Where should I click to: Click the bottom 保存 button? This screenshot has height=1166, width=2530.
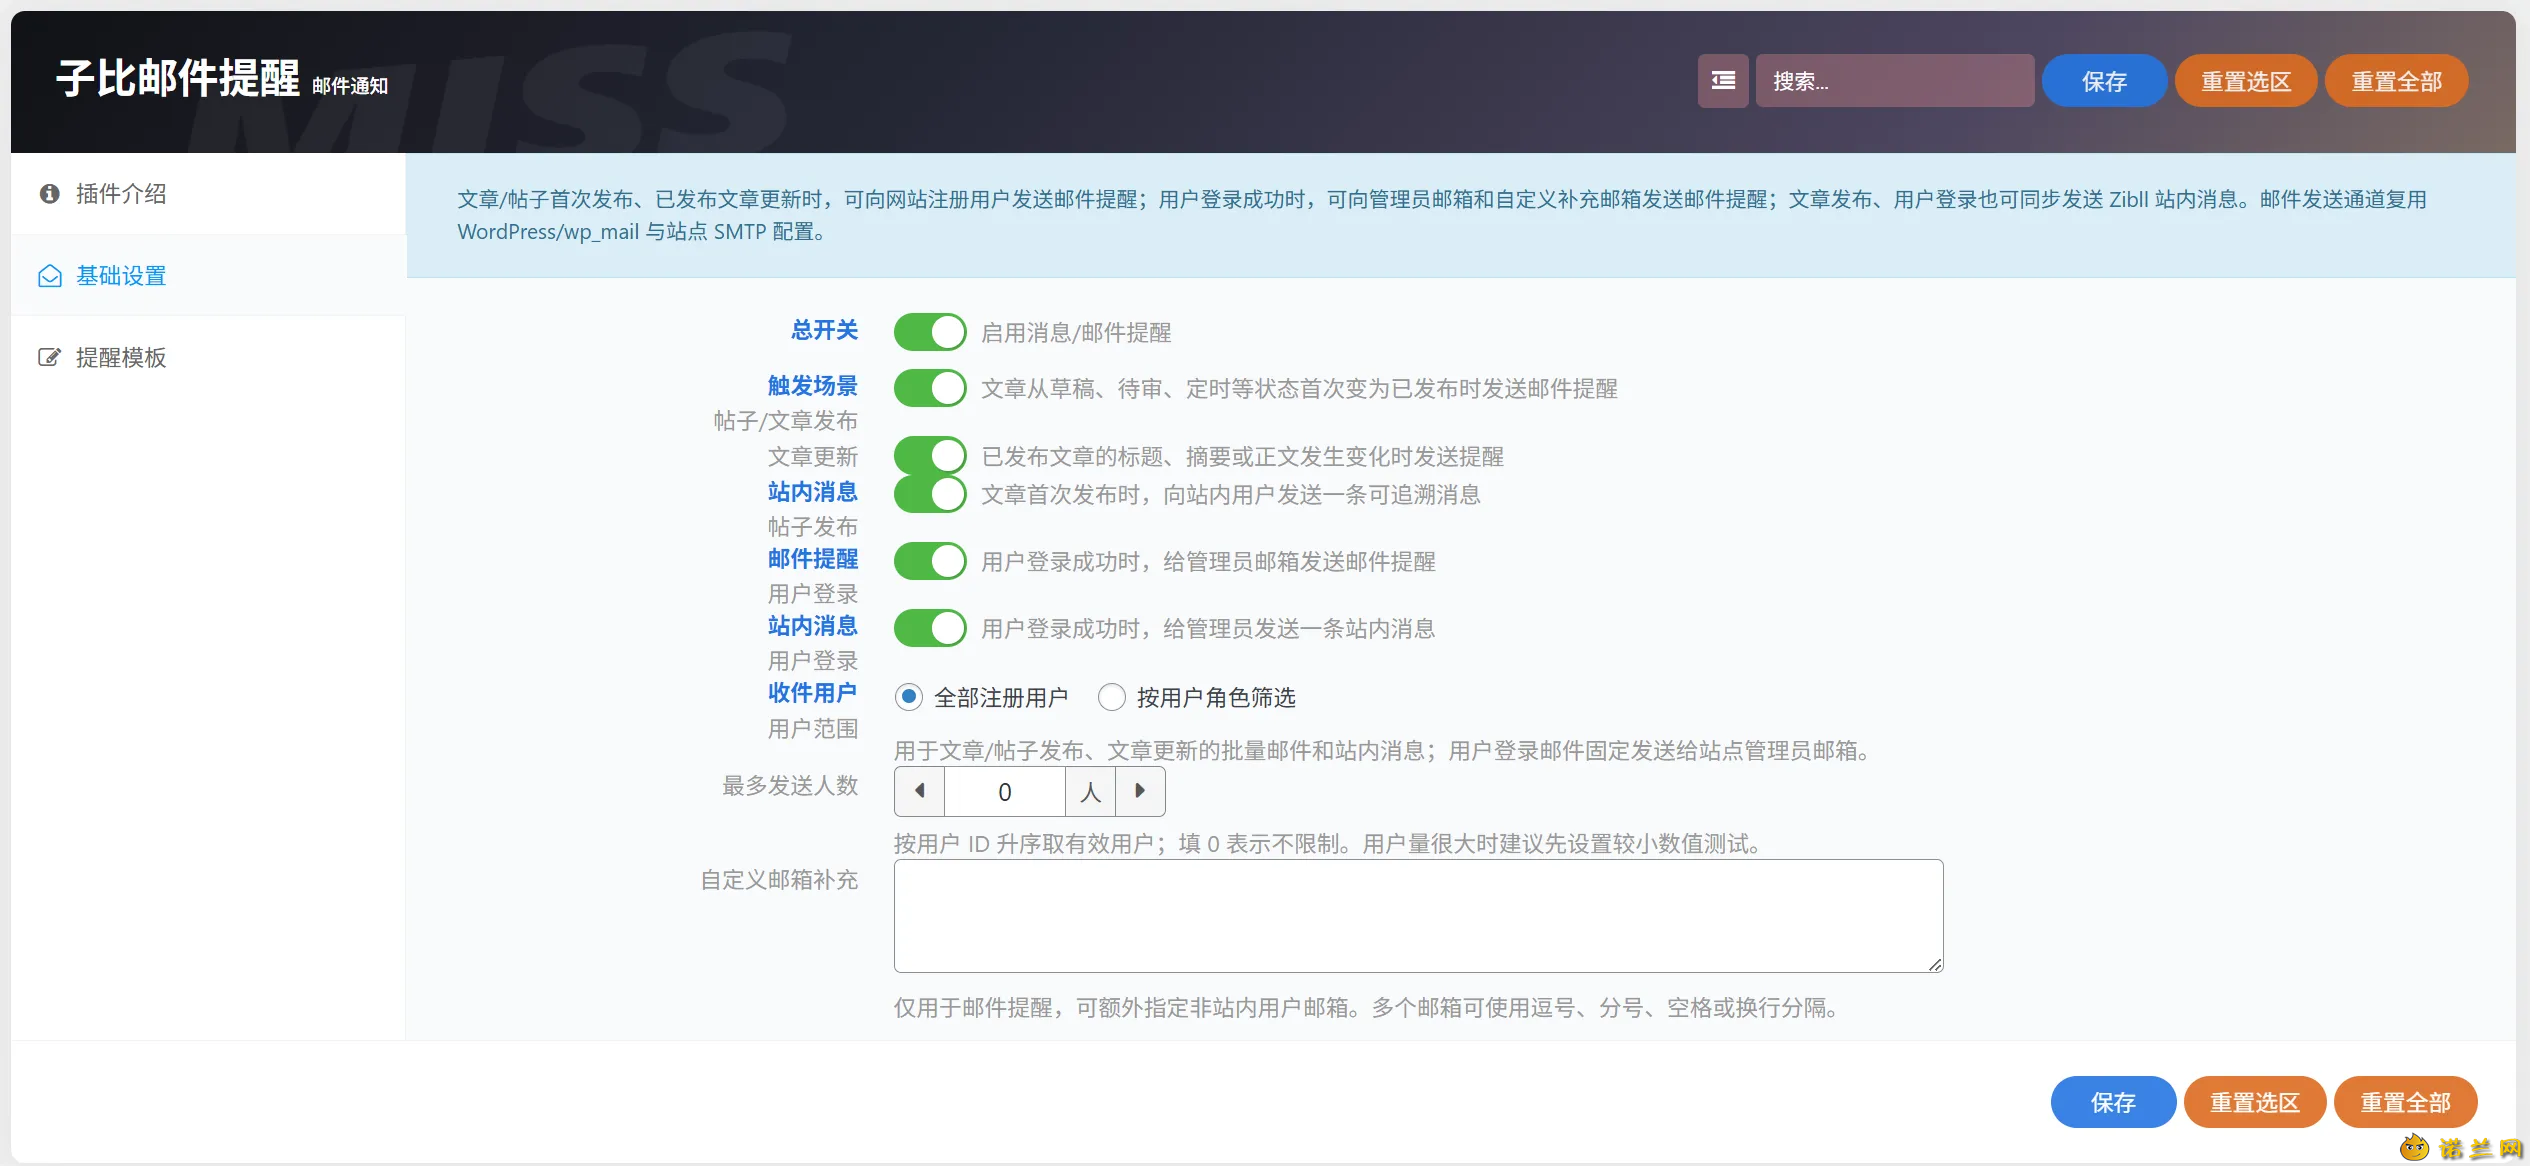click(x=2113, y=1102)
